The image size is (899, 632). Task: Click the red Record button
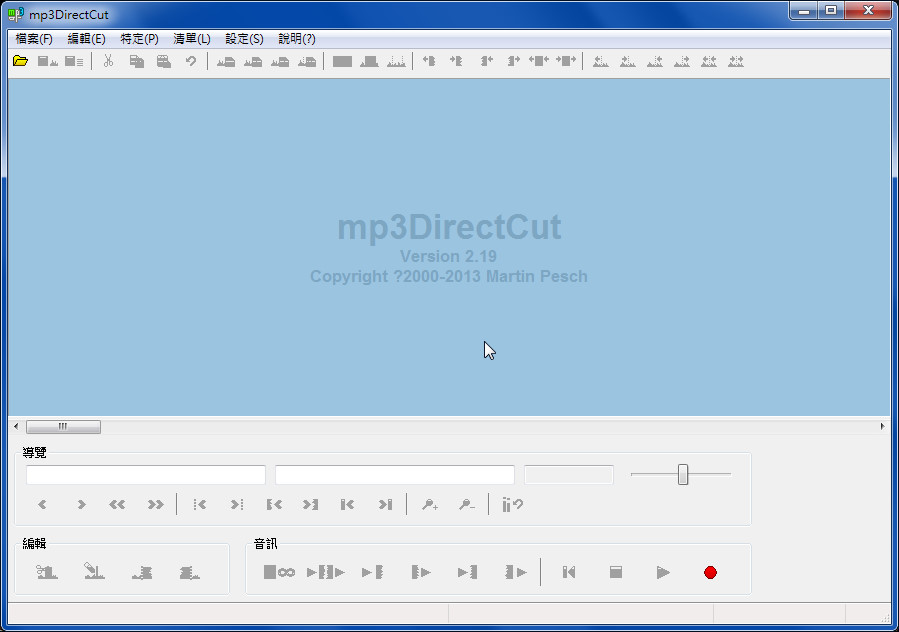coord(710,572)
